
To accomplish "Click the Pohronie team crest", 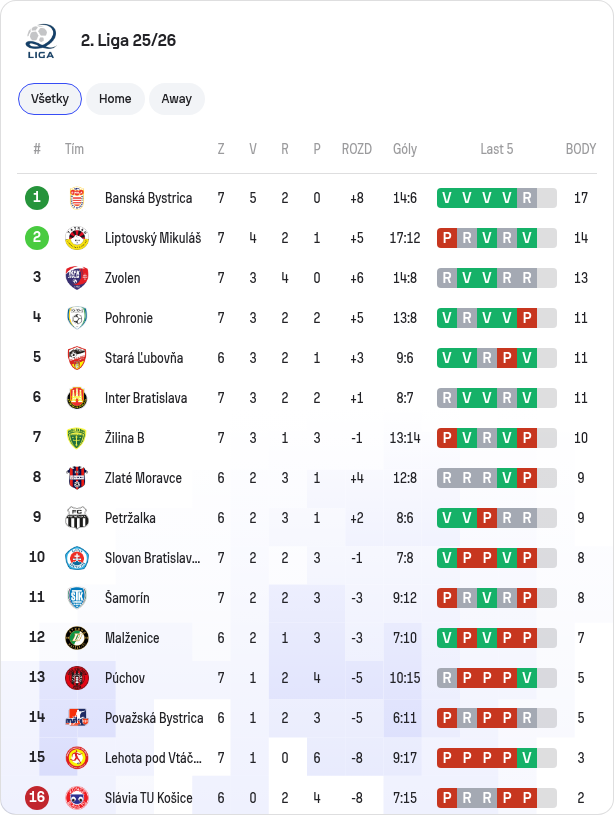I will 77,318.
